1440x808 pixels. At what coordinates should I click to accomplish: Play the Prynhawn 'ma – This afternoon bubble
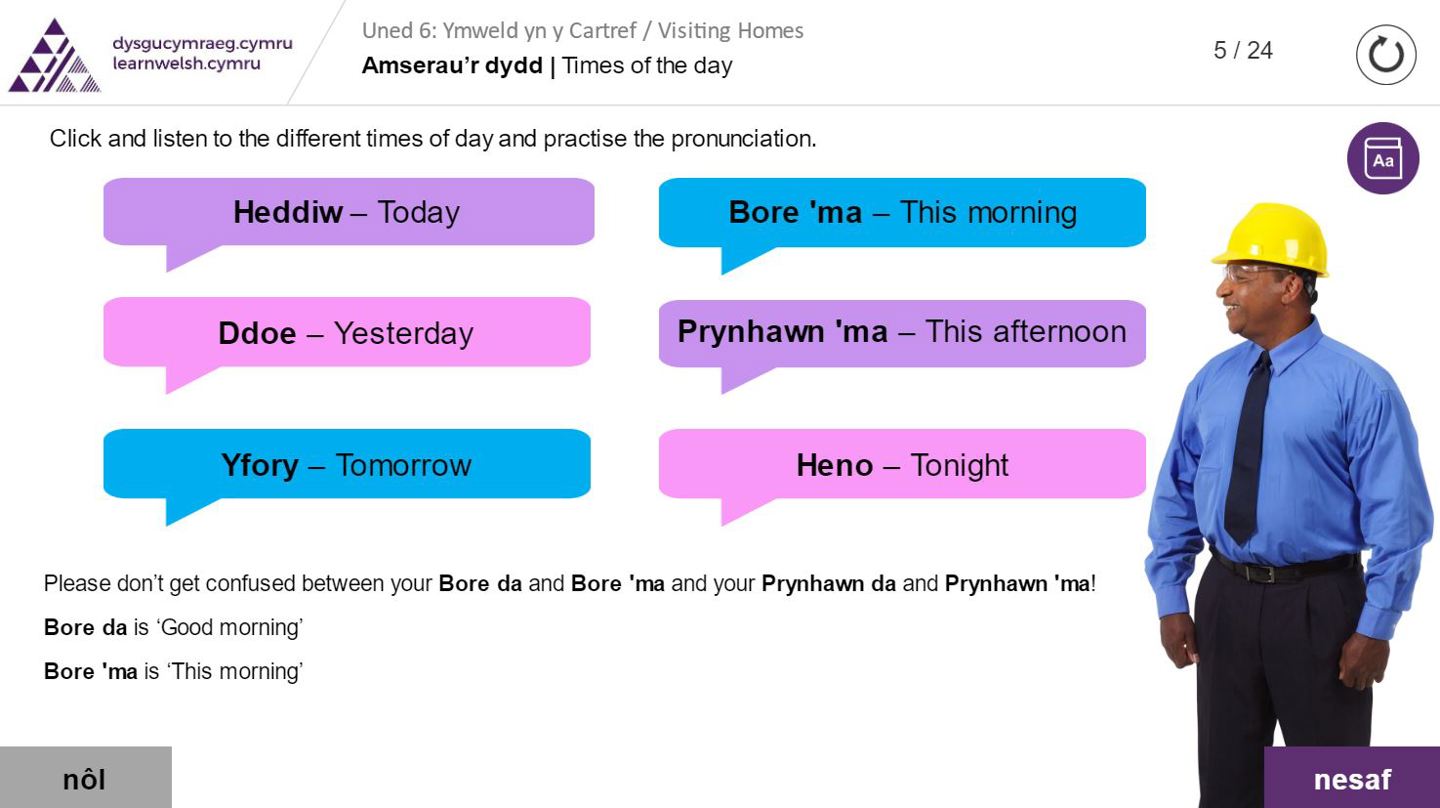(902, 332)
